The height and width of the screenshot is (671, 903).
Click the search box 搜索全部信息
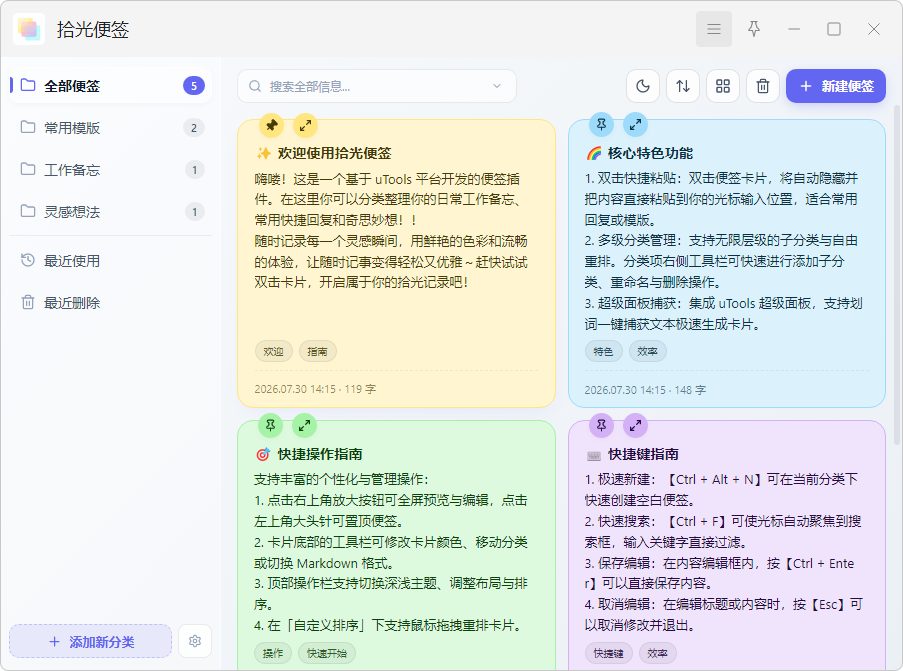click(x=377, y=86)
